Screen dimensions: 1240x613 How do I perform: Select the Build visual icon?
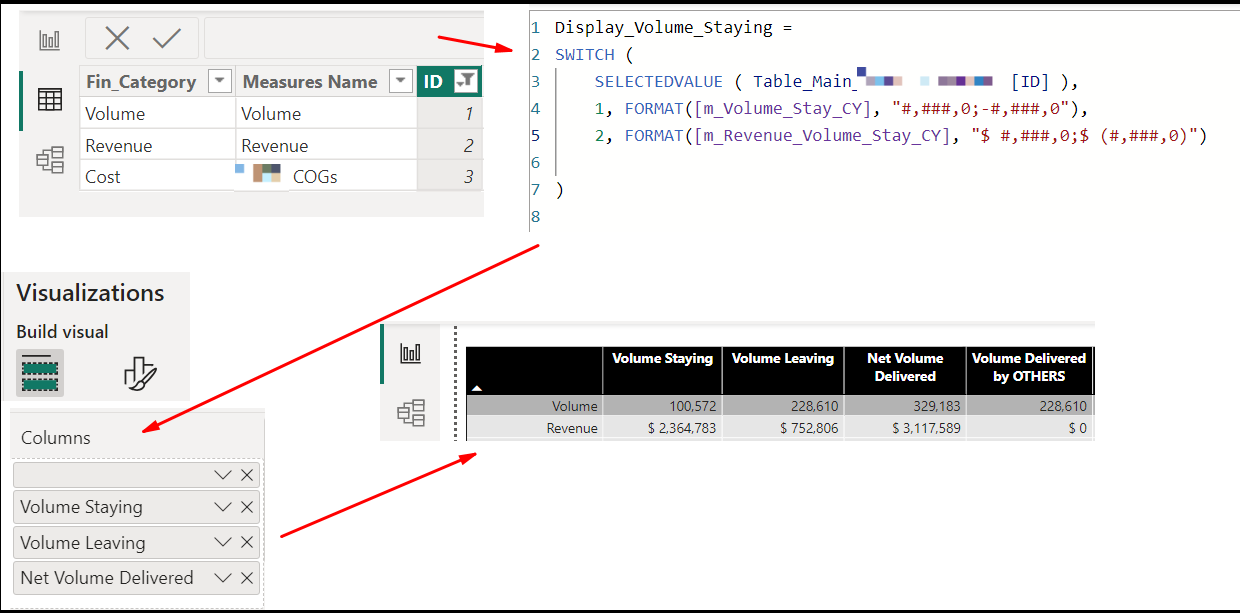(x=40, y=373)
